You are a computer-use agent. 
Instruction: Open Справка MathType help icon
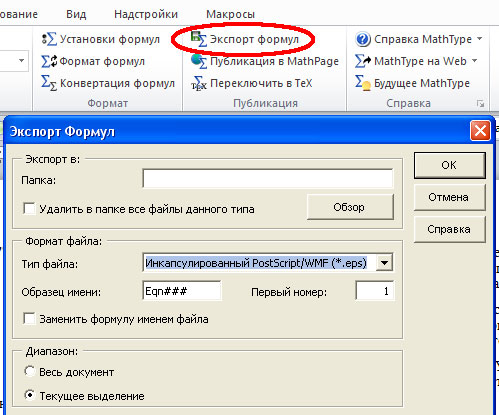coord(363,39)
